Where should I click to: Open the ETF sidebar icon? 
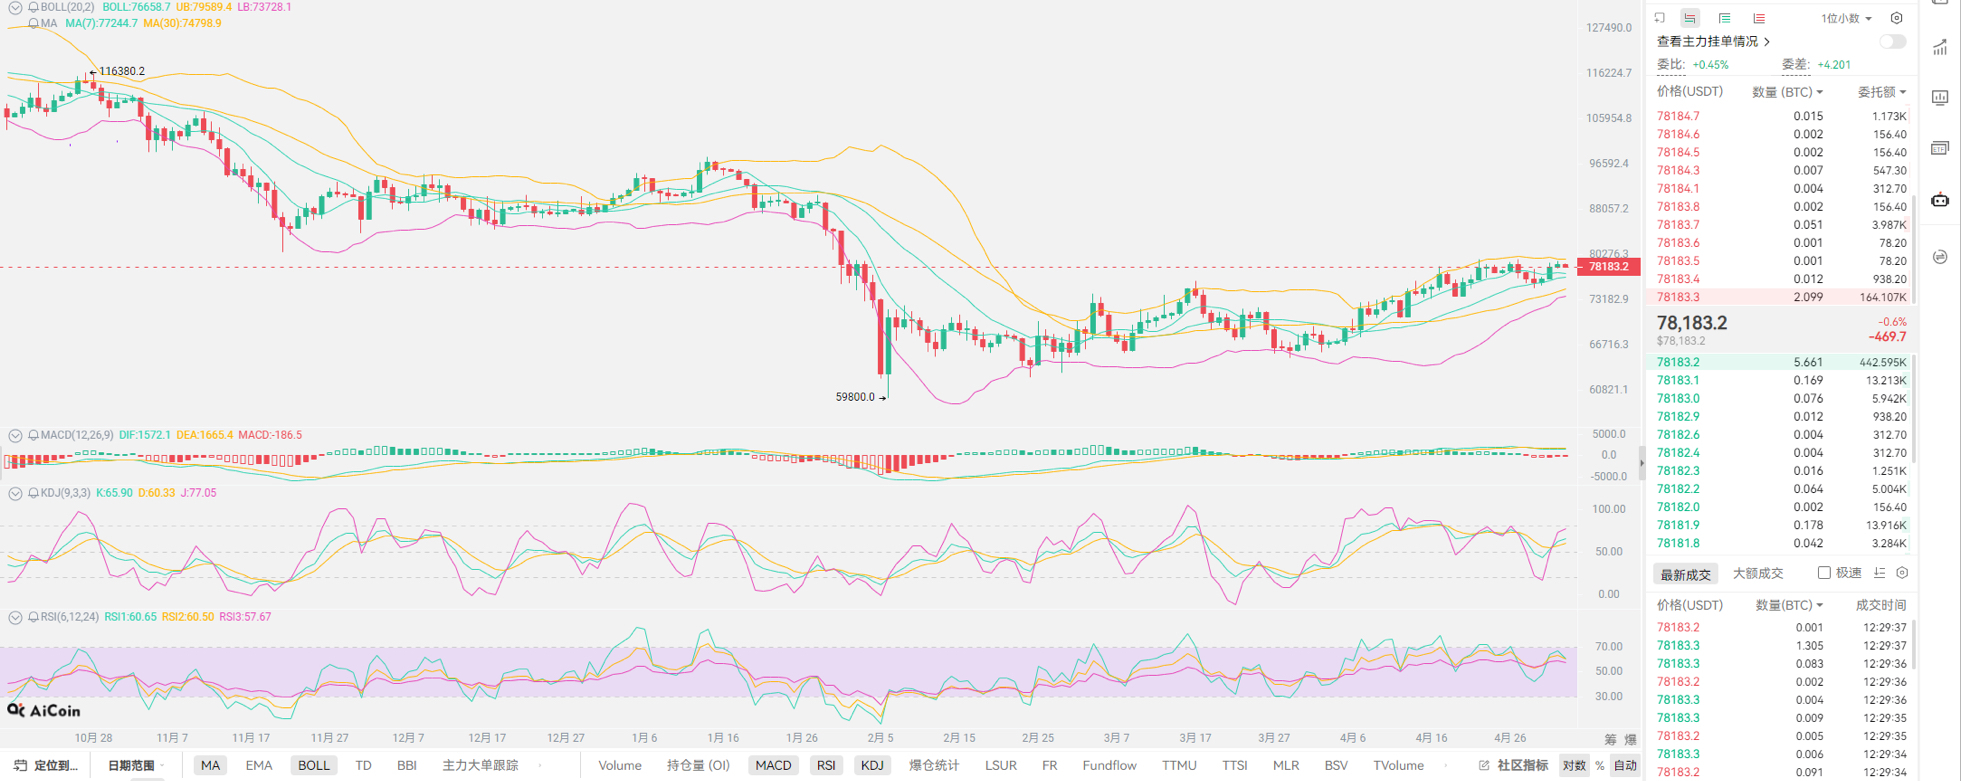[x=1940, y=148]
